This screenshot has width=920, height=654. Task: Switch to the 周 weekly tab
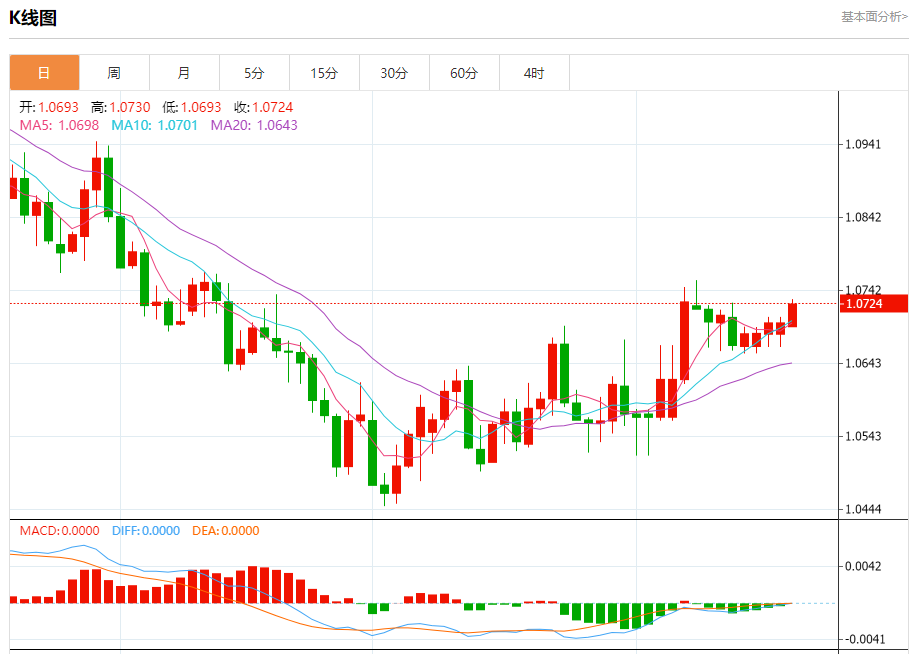tap(114, 73)
